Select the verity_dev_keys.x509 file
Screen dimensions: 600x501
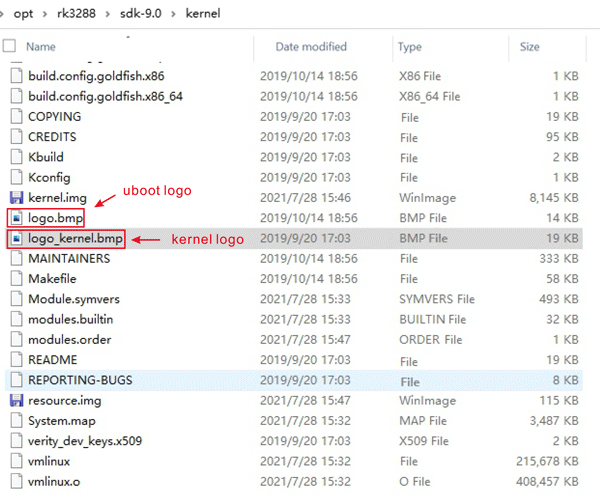tap(92, 441)
